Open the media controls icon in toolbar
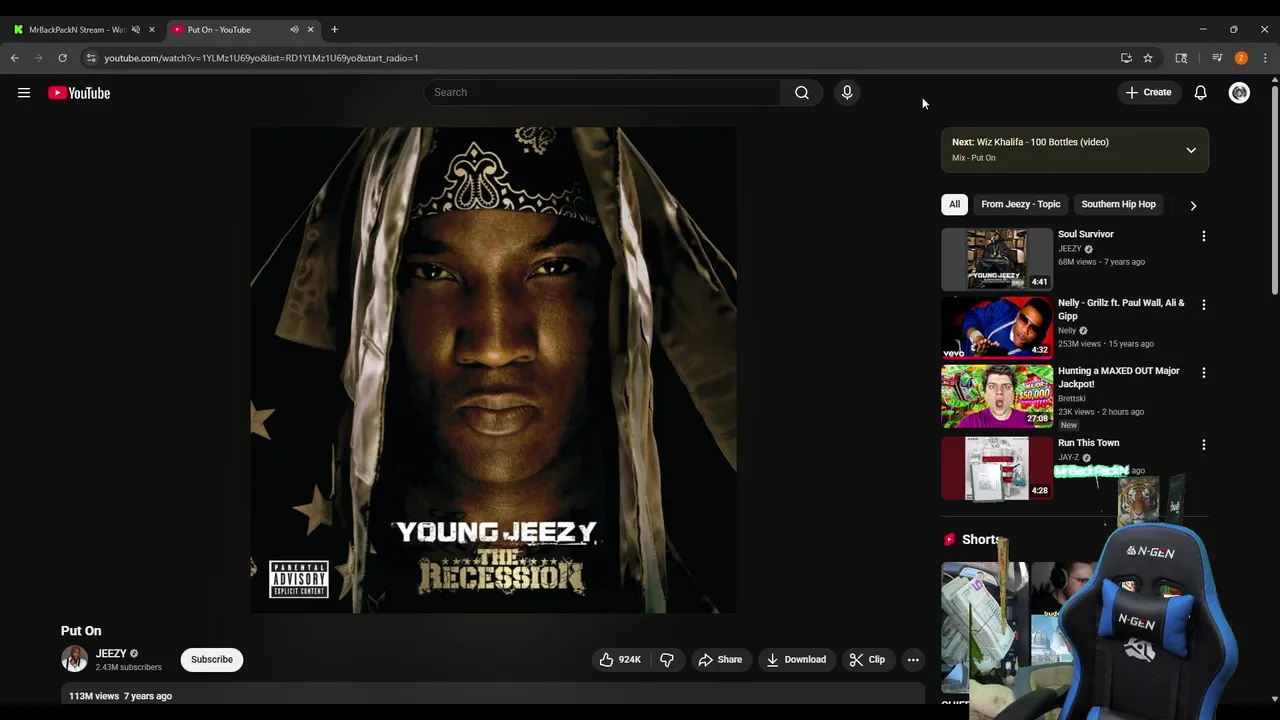 [1217, 58]
